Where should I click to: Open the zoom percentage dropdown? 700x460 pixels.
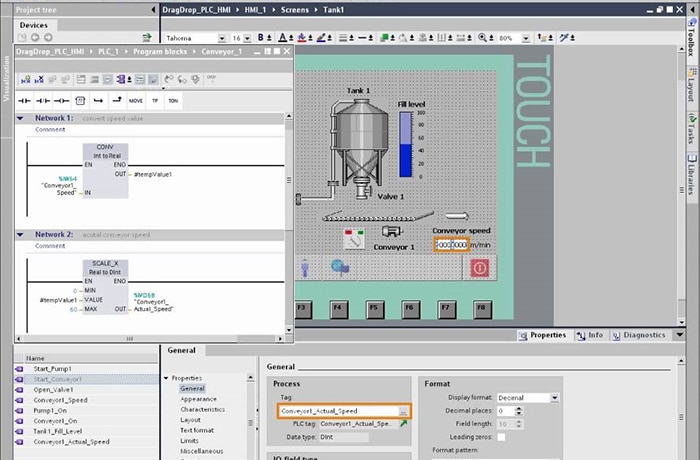coord(526,38)
